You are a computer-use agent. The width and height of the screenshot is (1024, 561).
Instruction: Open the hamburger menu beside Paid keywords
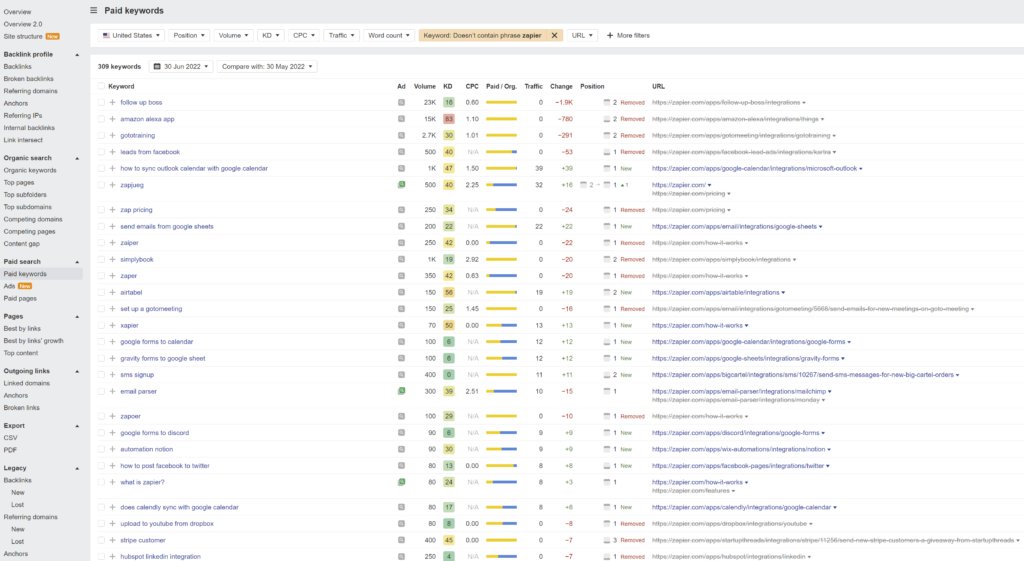(x=93, y=10)
